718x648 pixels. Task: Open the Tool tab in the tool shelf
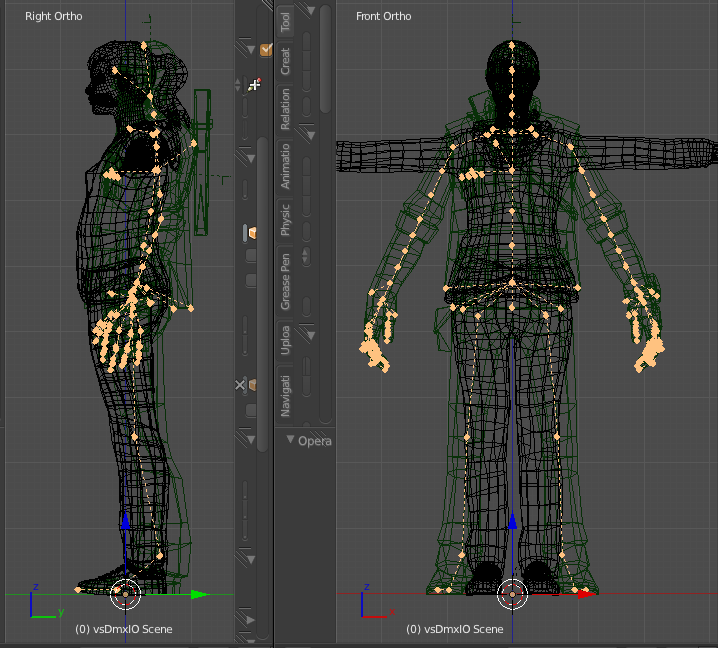286,24
